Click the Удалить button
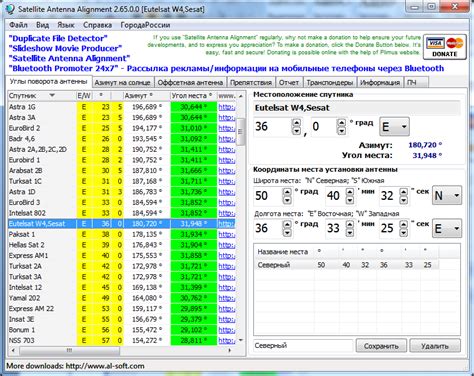 point(435,346)
